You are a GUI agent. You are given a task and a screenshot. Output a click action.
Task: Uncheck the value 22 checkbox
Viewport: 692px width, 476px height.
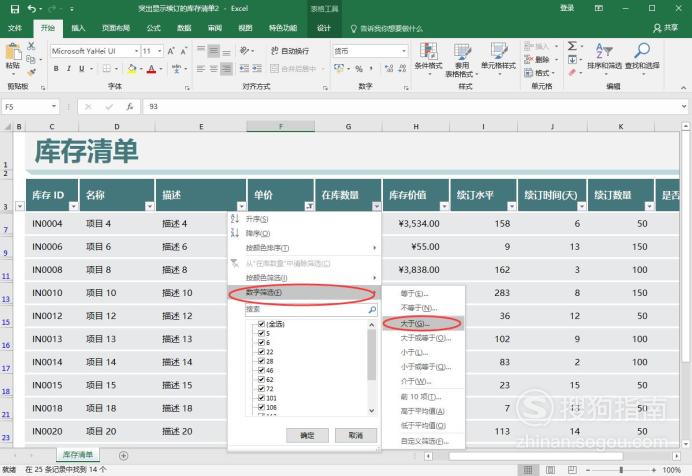pos(261,352)
